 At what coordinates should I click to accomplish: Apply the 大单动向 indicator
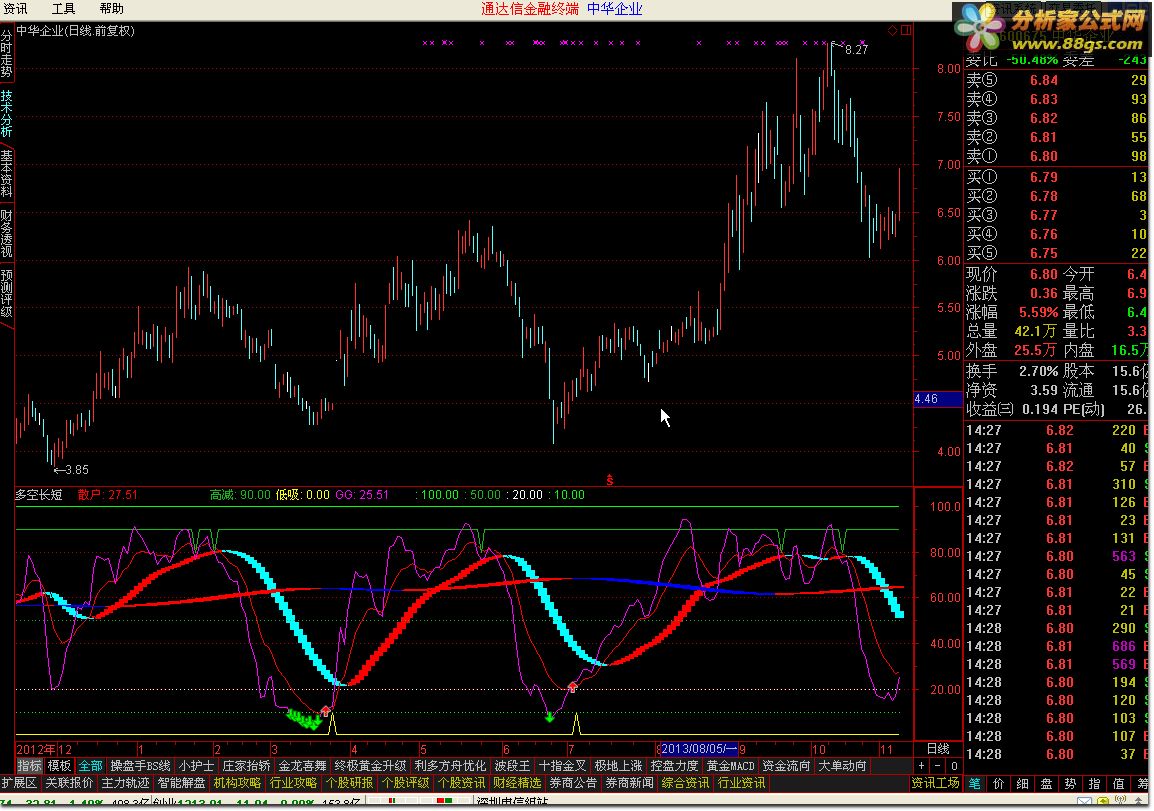[843, 766]
